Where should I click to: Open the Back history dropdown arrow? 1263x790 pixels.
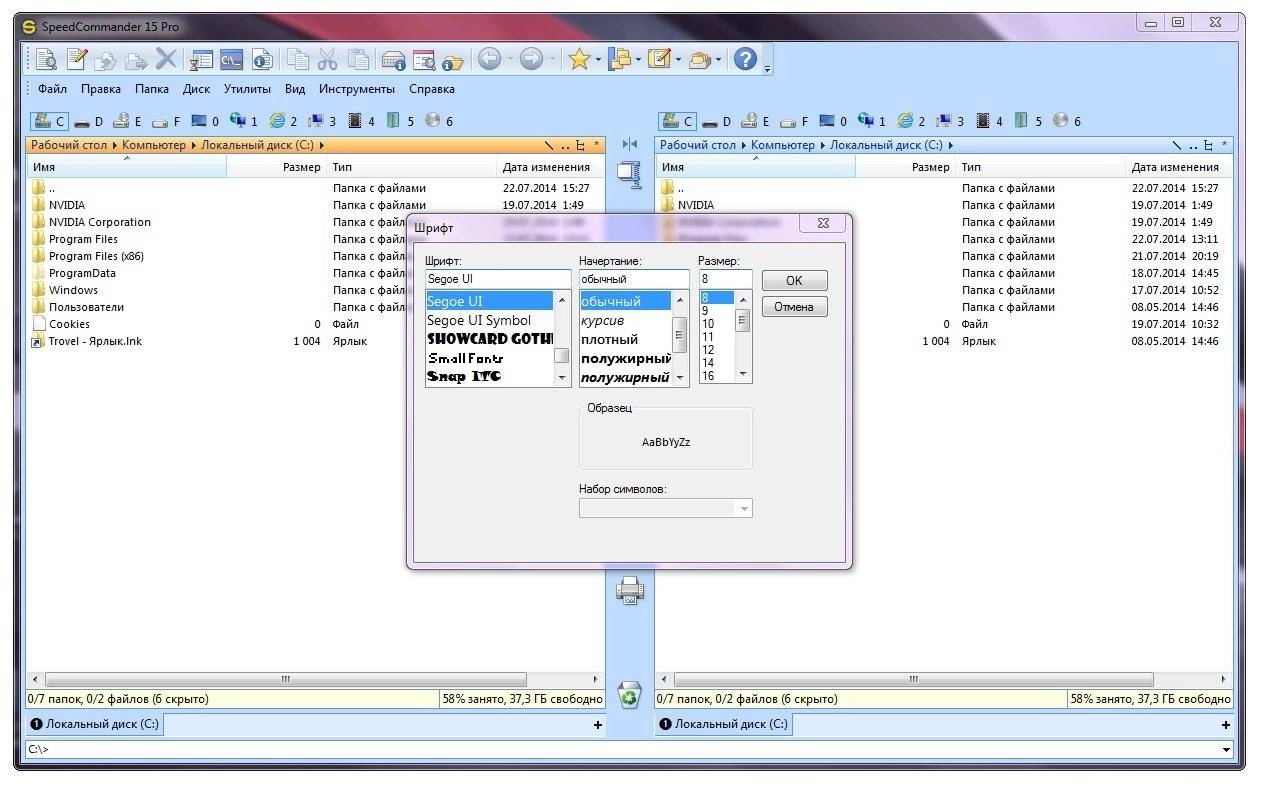510,60
